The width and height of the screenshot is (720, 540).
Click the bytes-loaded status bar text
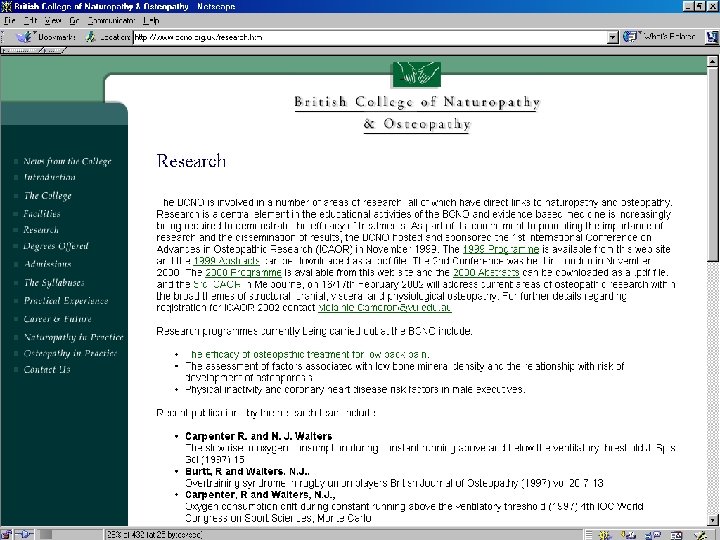(154, 535)
